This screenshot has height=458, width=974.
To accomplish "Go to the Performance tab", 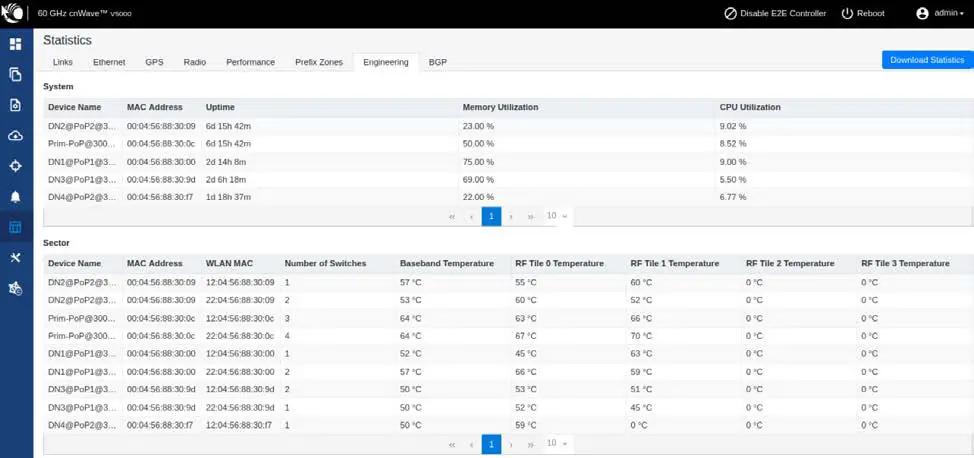I will pos(250,62).
